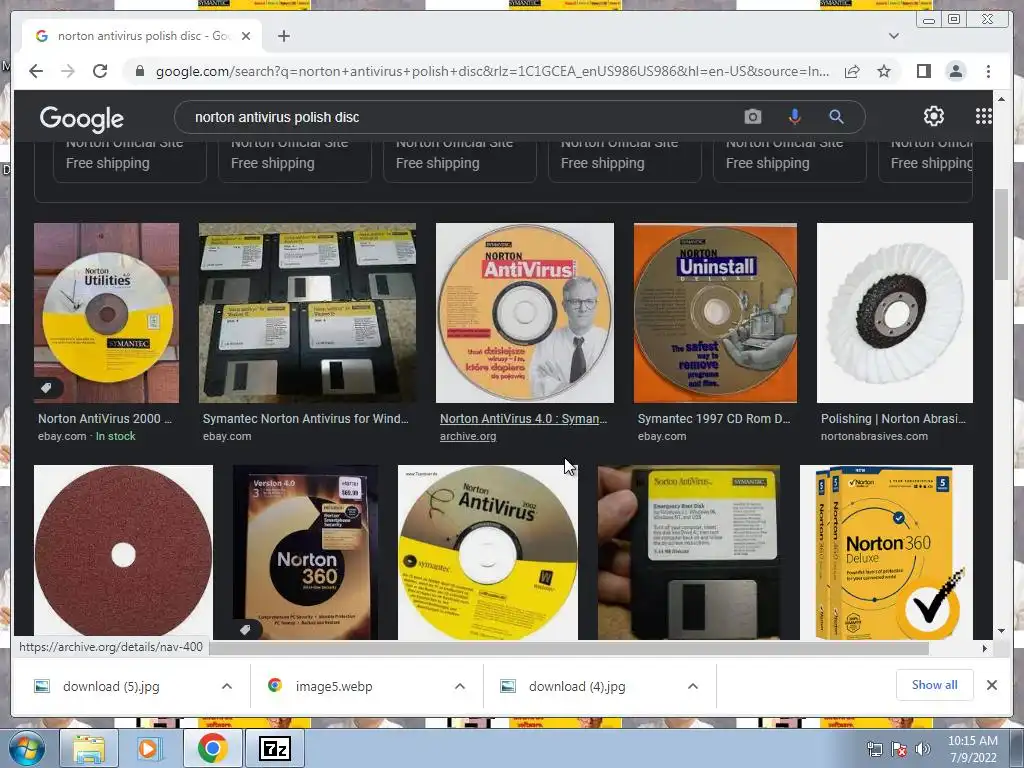Click Show all downloads
This screenshot has width=1024, height=768.
pos(935,685)
